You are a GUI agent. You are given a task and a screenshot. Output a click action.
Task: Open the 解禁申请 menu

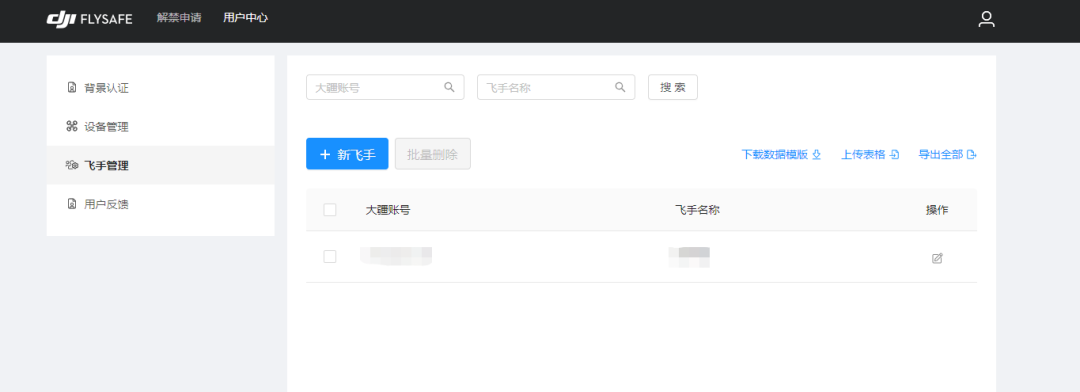click(179, 18)
